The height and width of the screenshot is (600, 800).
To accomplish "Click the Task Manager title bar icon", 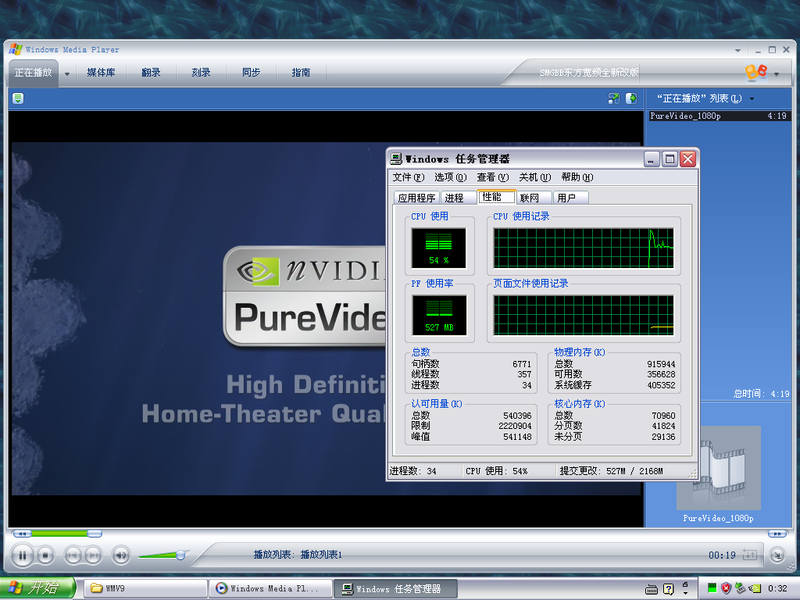I will [x=396, y=159].
